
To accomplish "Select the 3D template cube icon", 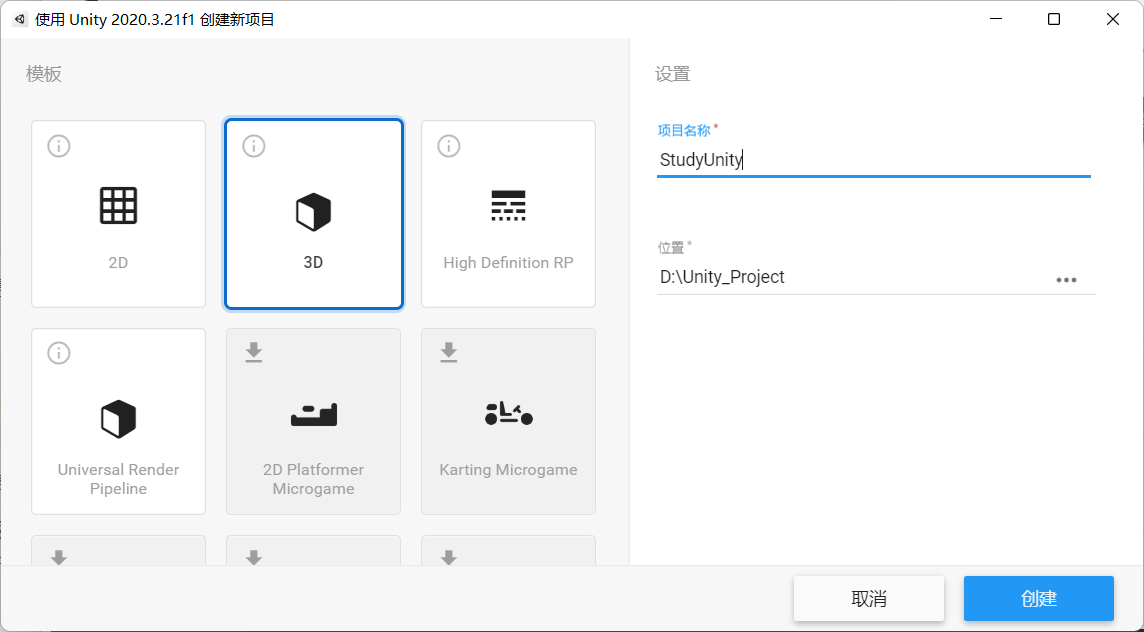I will [313, 212].
